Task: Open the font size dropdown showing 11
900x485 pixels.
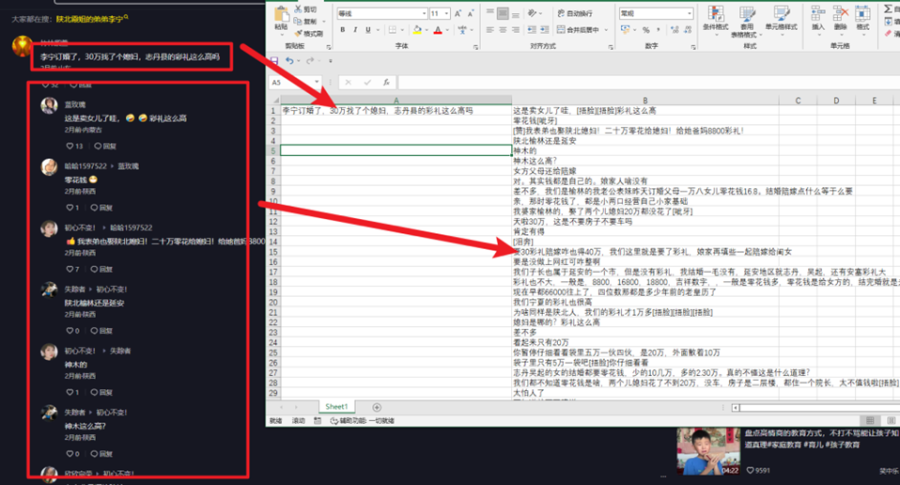Action: [439, 13]
